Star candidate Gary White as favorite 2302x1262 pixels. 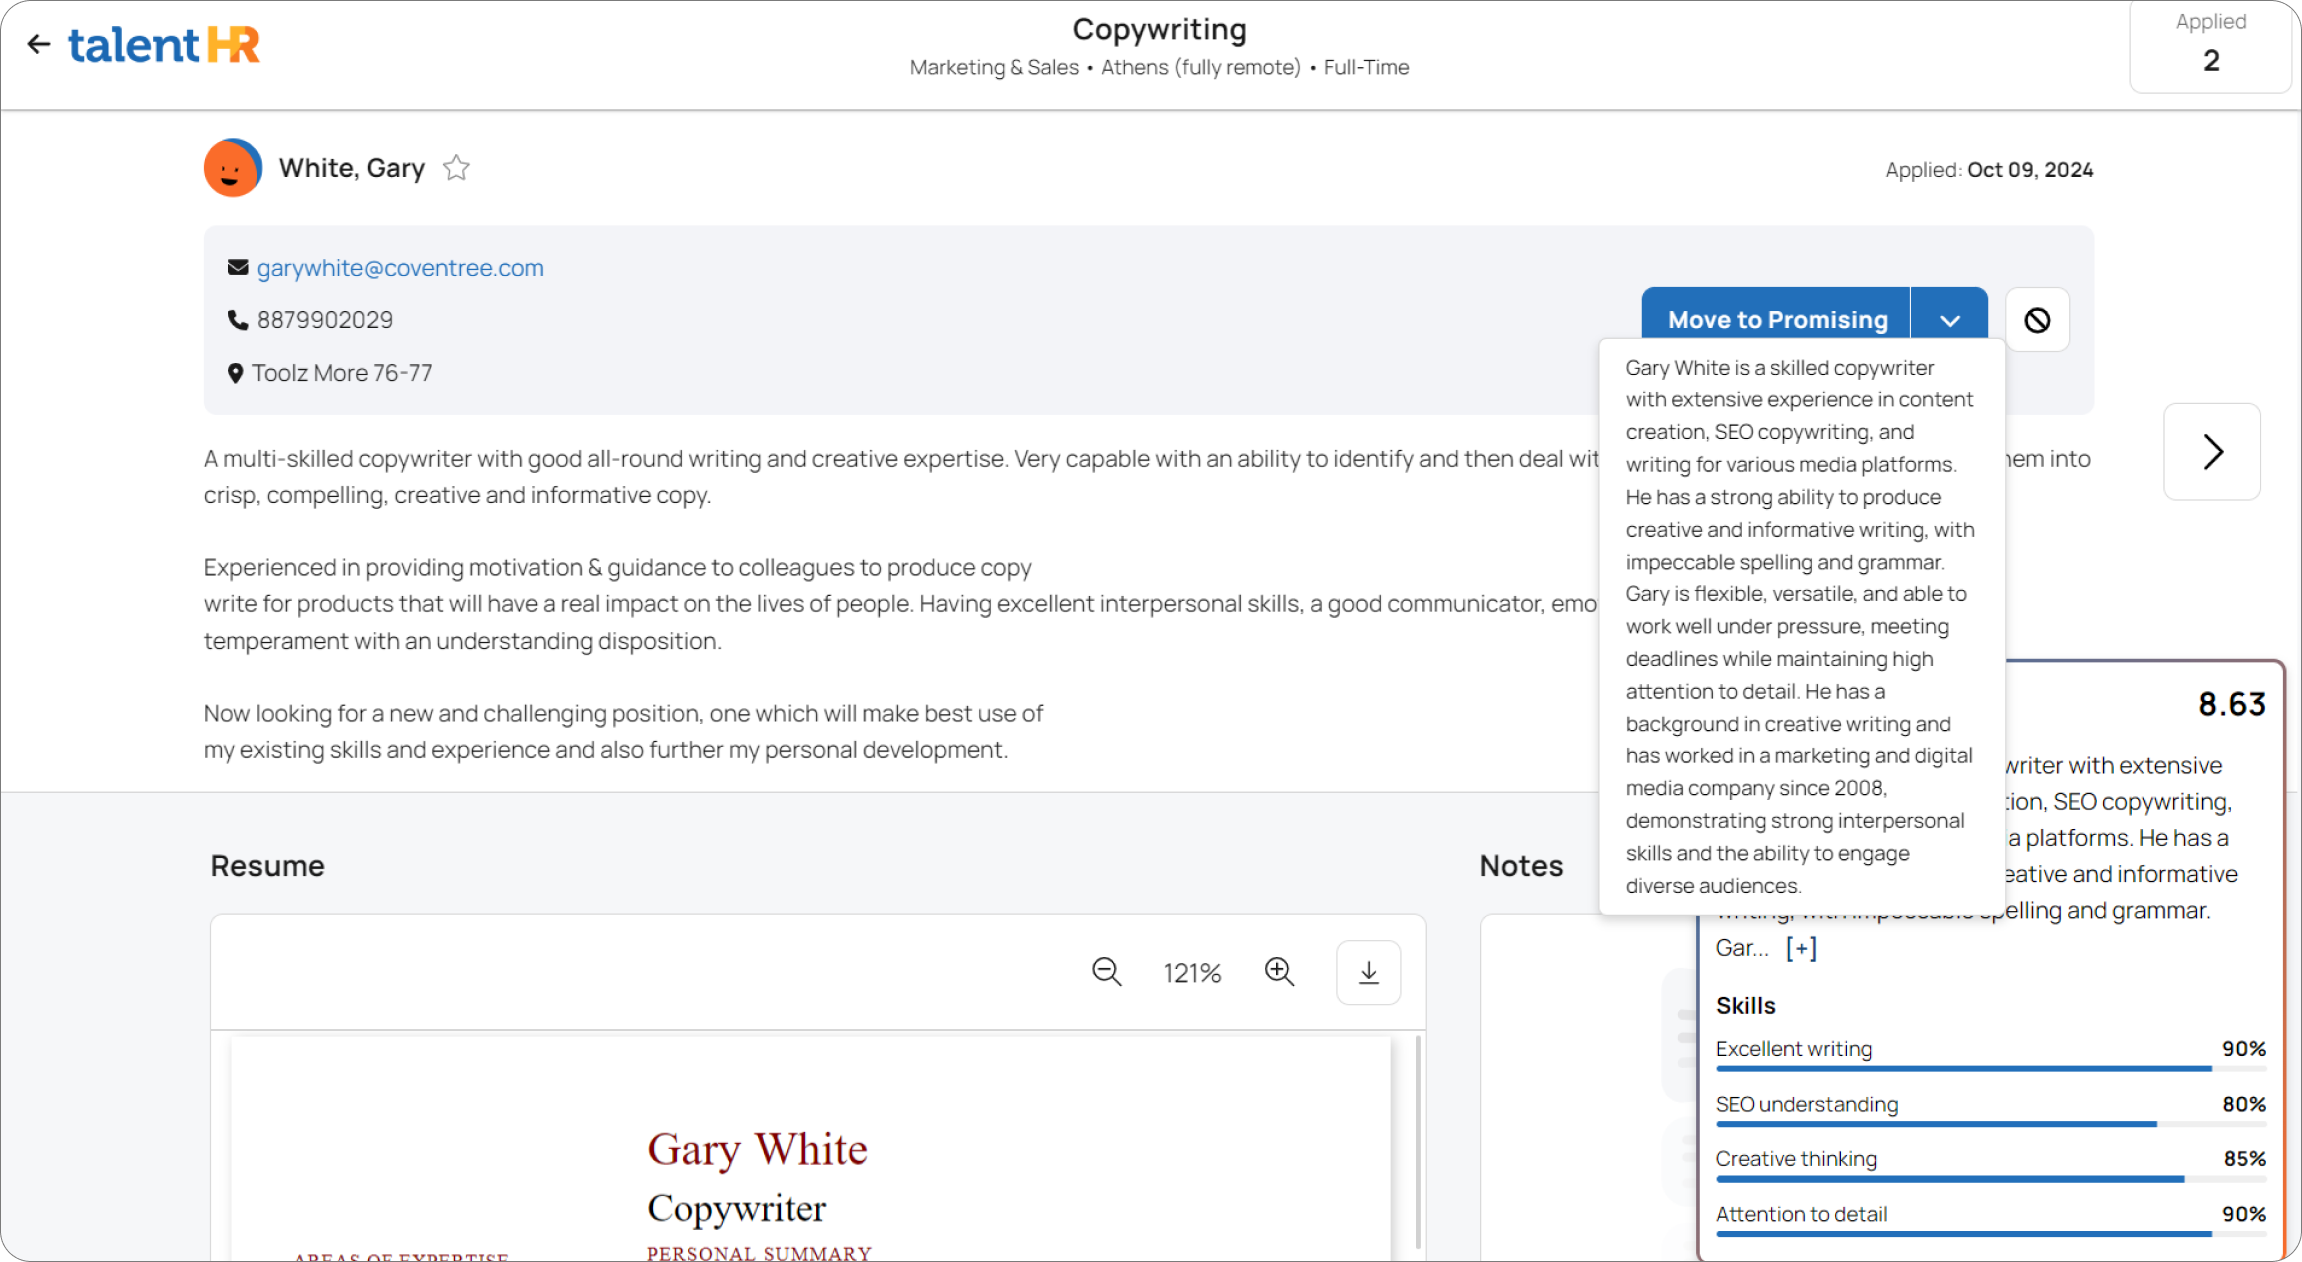point(456,168)
